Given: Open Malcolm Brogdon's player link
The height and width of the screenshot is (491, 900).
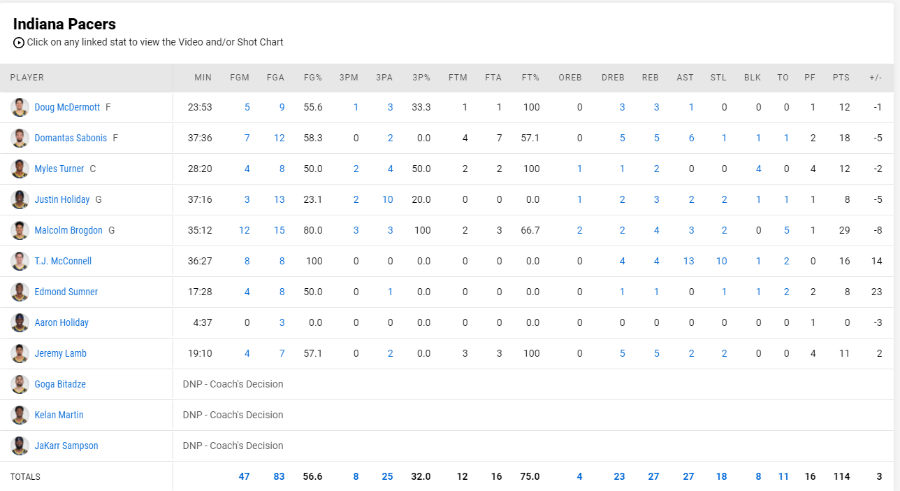Looking at the screenshot, I should click(68, 230).
